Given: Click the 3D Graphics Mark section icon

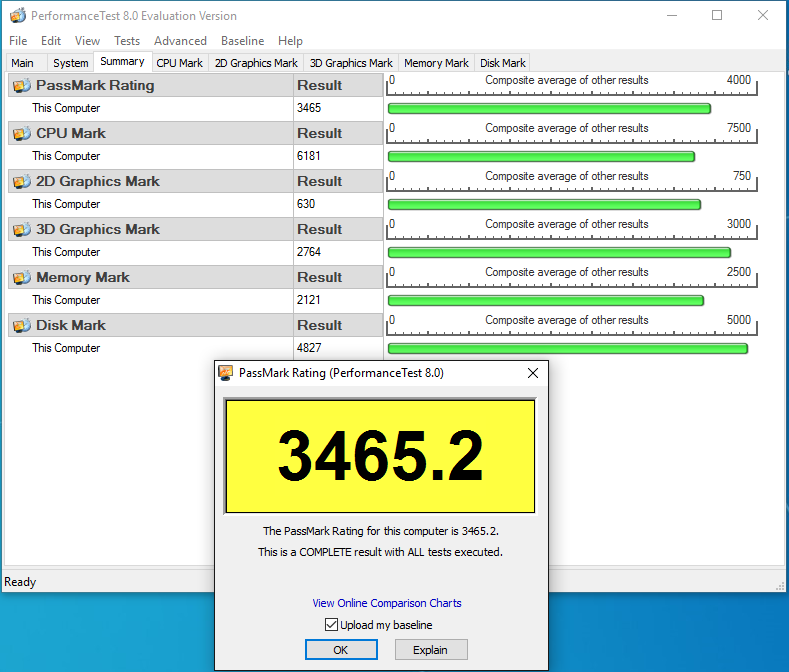Looking at the screenshot, I should (x=22, y=230).
